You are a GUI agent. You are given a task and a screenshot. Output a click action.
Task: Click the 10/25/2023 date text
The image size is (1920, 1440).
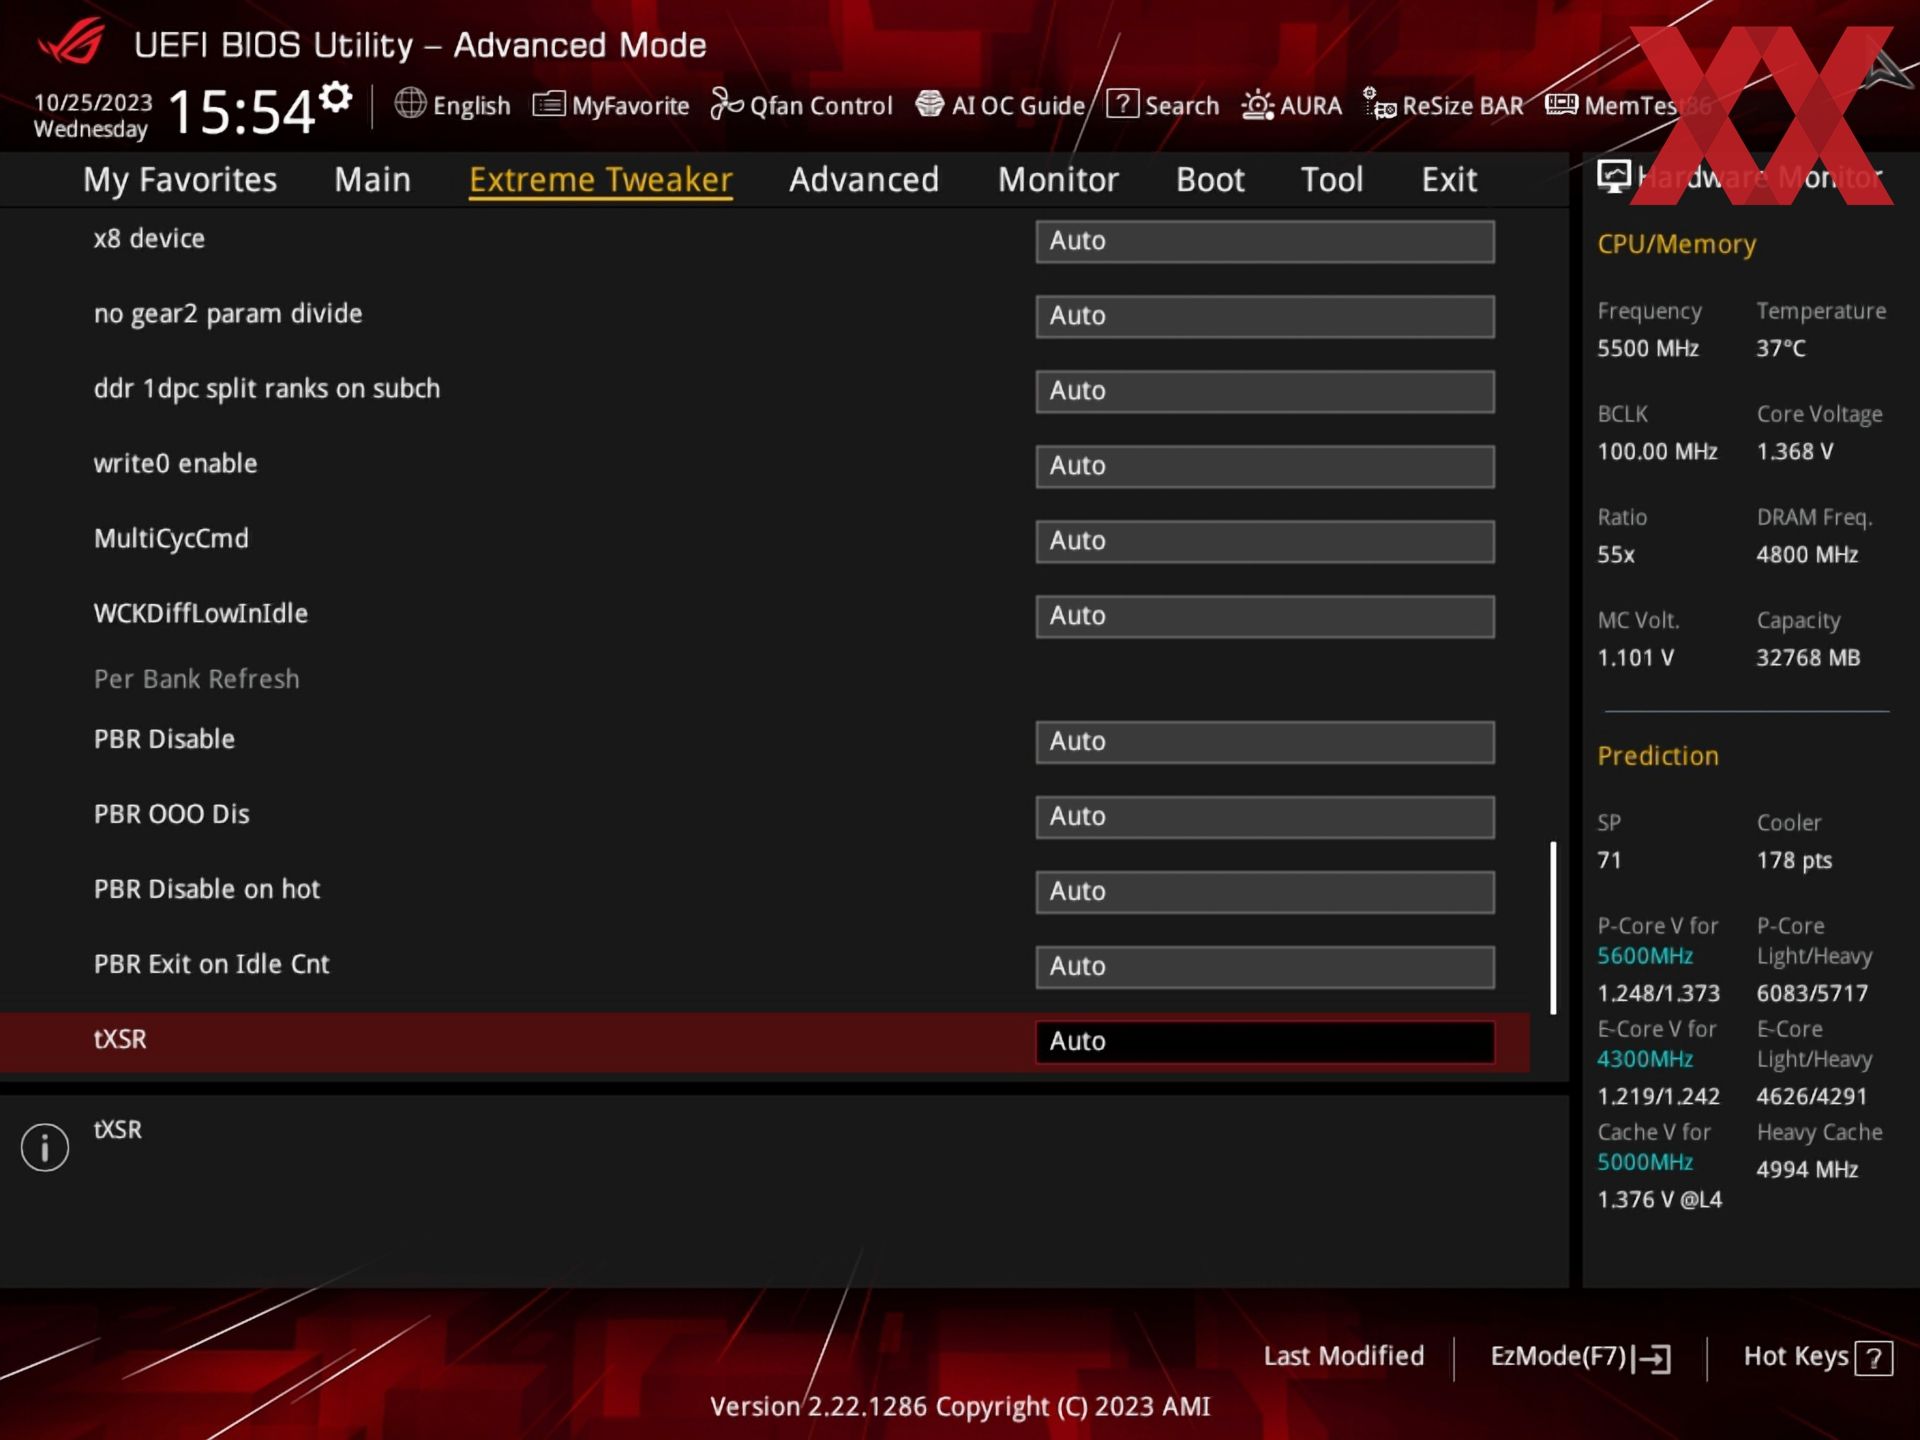click(93, 102)
